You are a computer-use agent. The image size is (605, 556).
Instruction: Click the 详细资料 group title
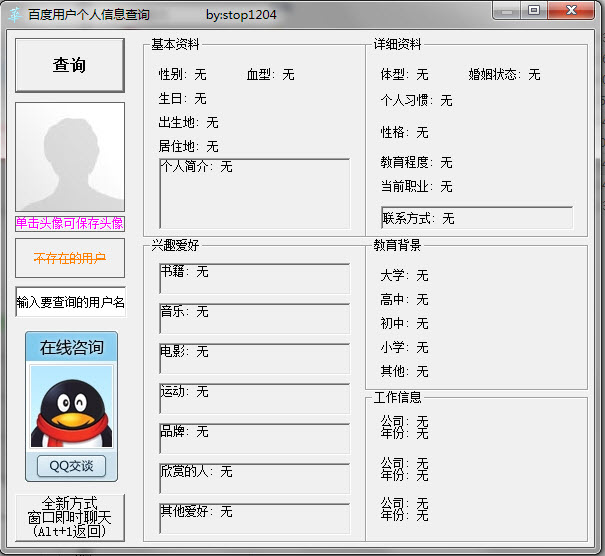pyautogui.click(x=397, y=44)
